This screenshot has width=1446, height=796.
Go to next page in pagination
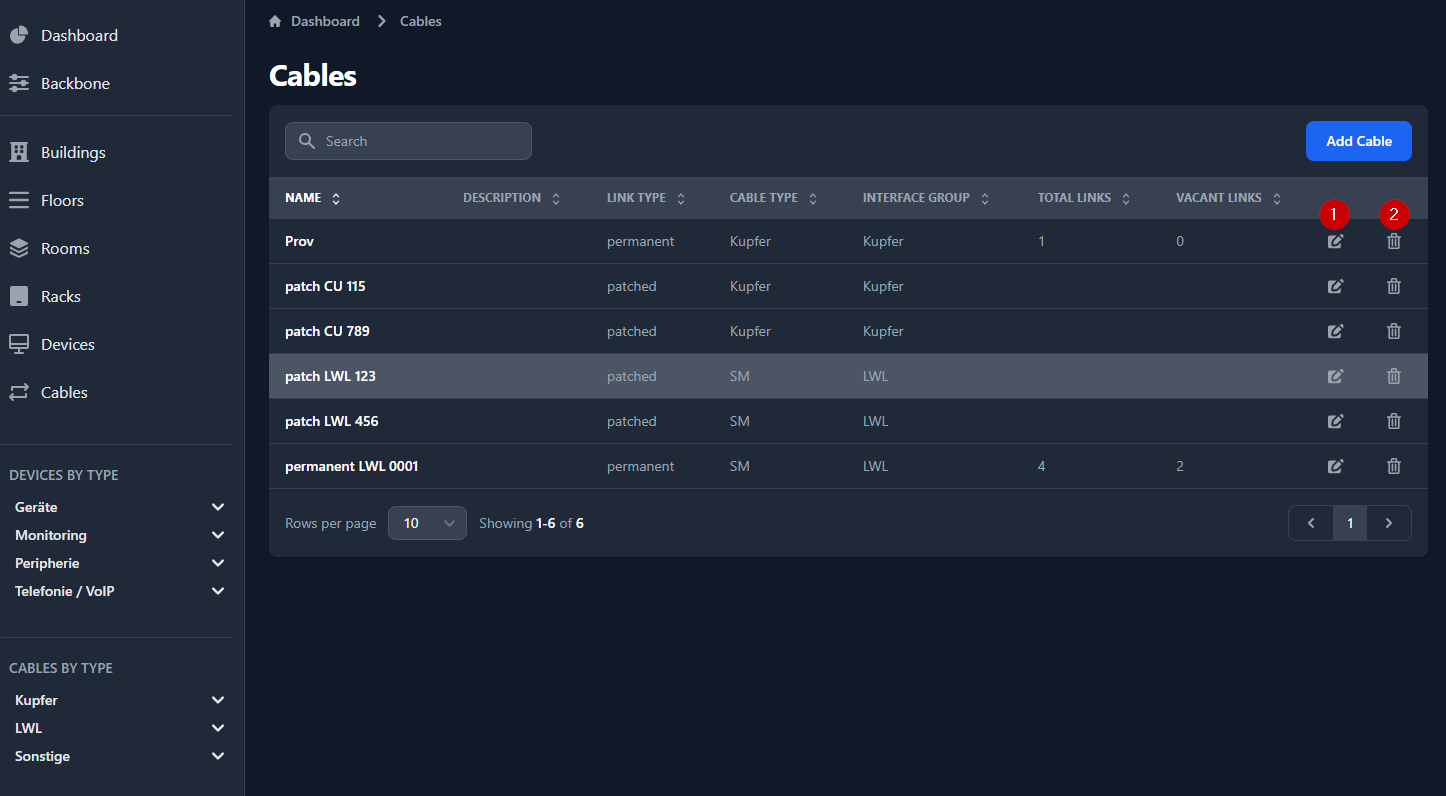coord(1388,523)
